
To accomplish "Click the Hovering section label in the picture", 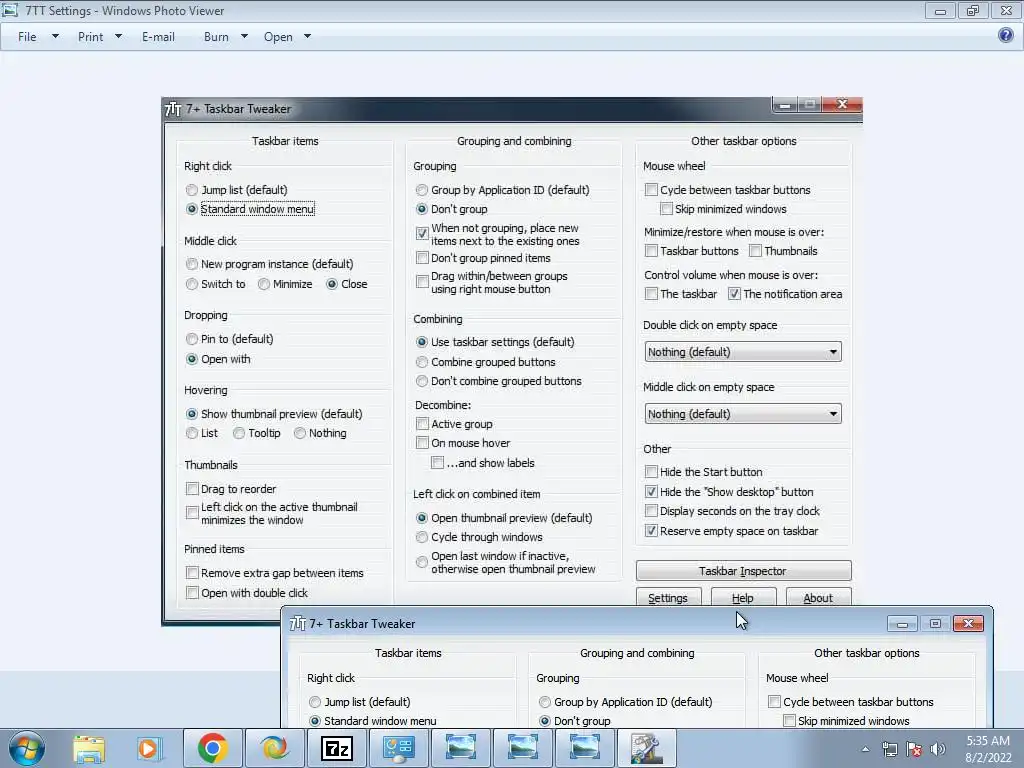I will click(206, 390).
